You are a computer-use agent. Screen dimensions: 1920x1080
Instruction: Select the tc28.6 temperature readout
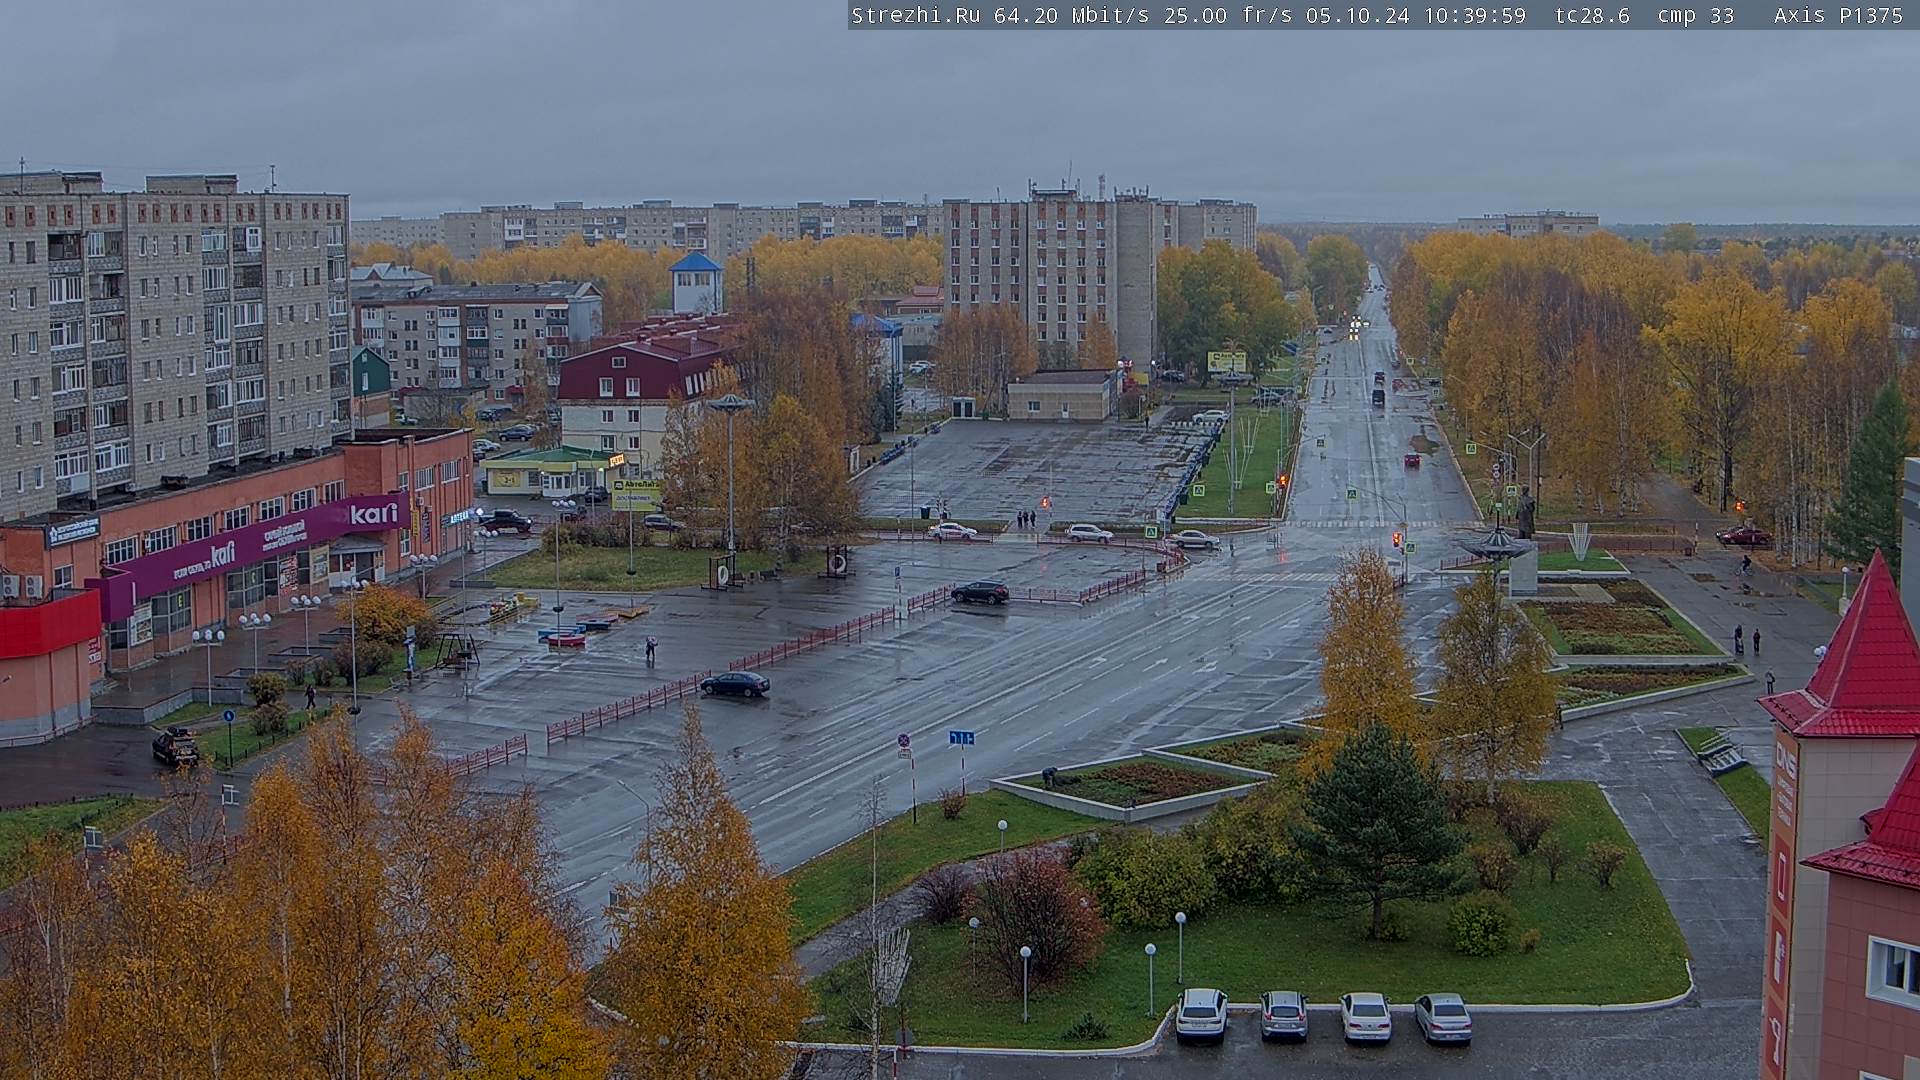1592,15
